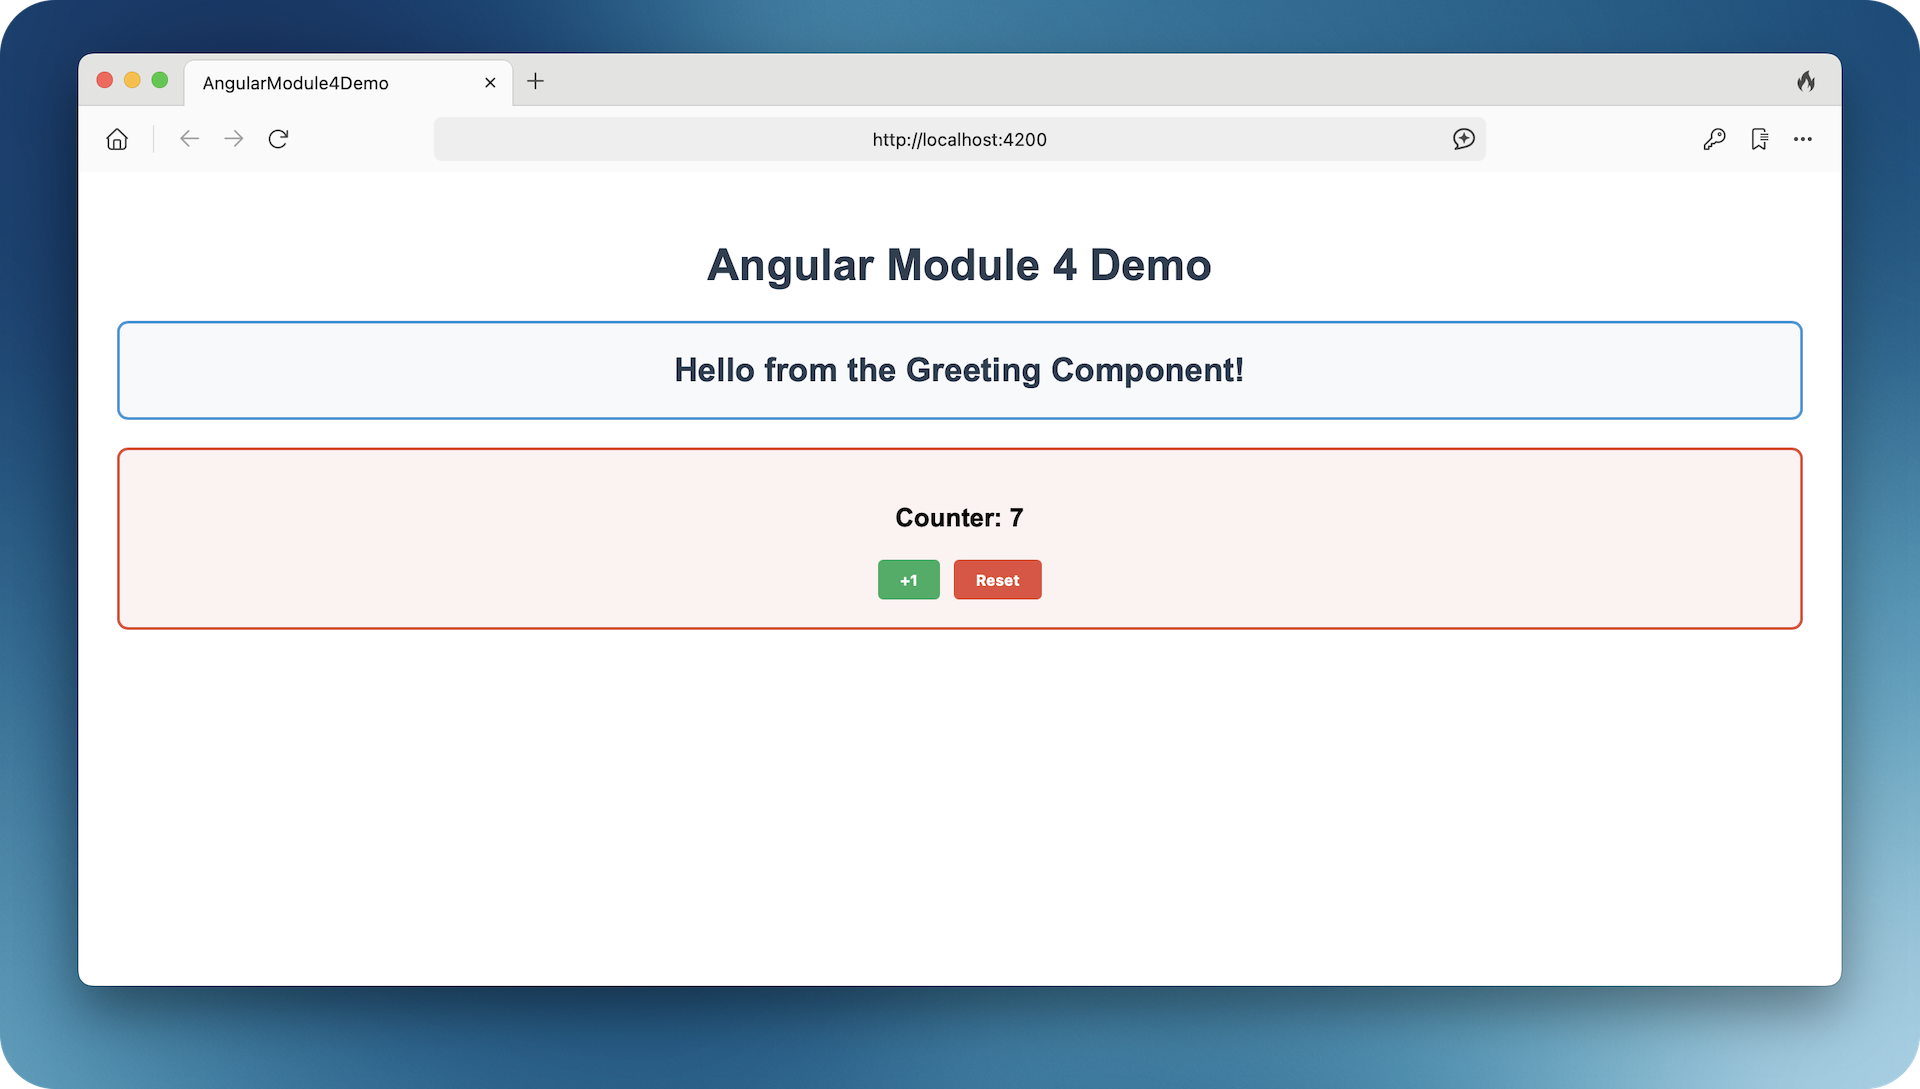1920x1089 pixels.
Task: Click the green zoom traffic light
Action: [x=160, y=80]
